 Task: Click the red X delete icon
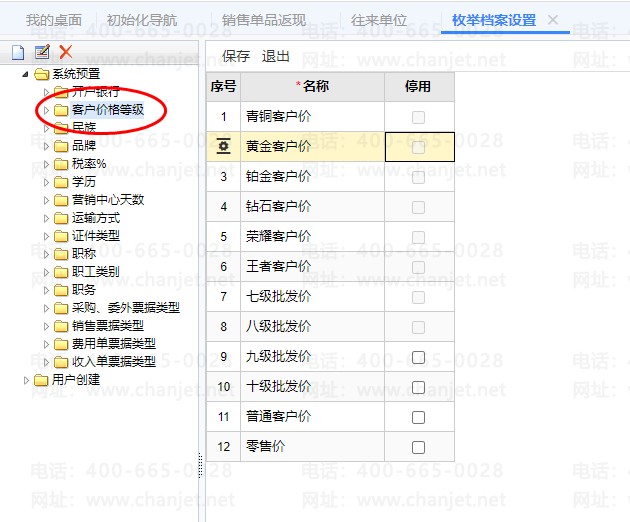click(x=65, y=52)
